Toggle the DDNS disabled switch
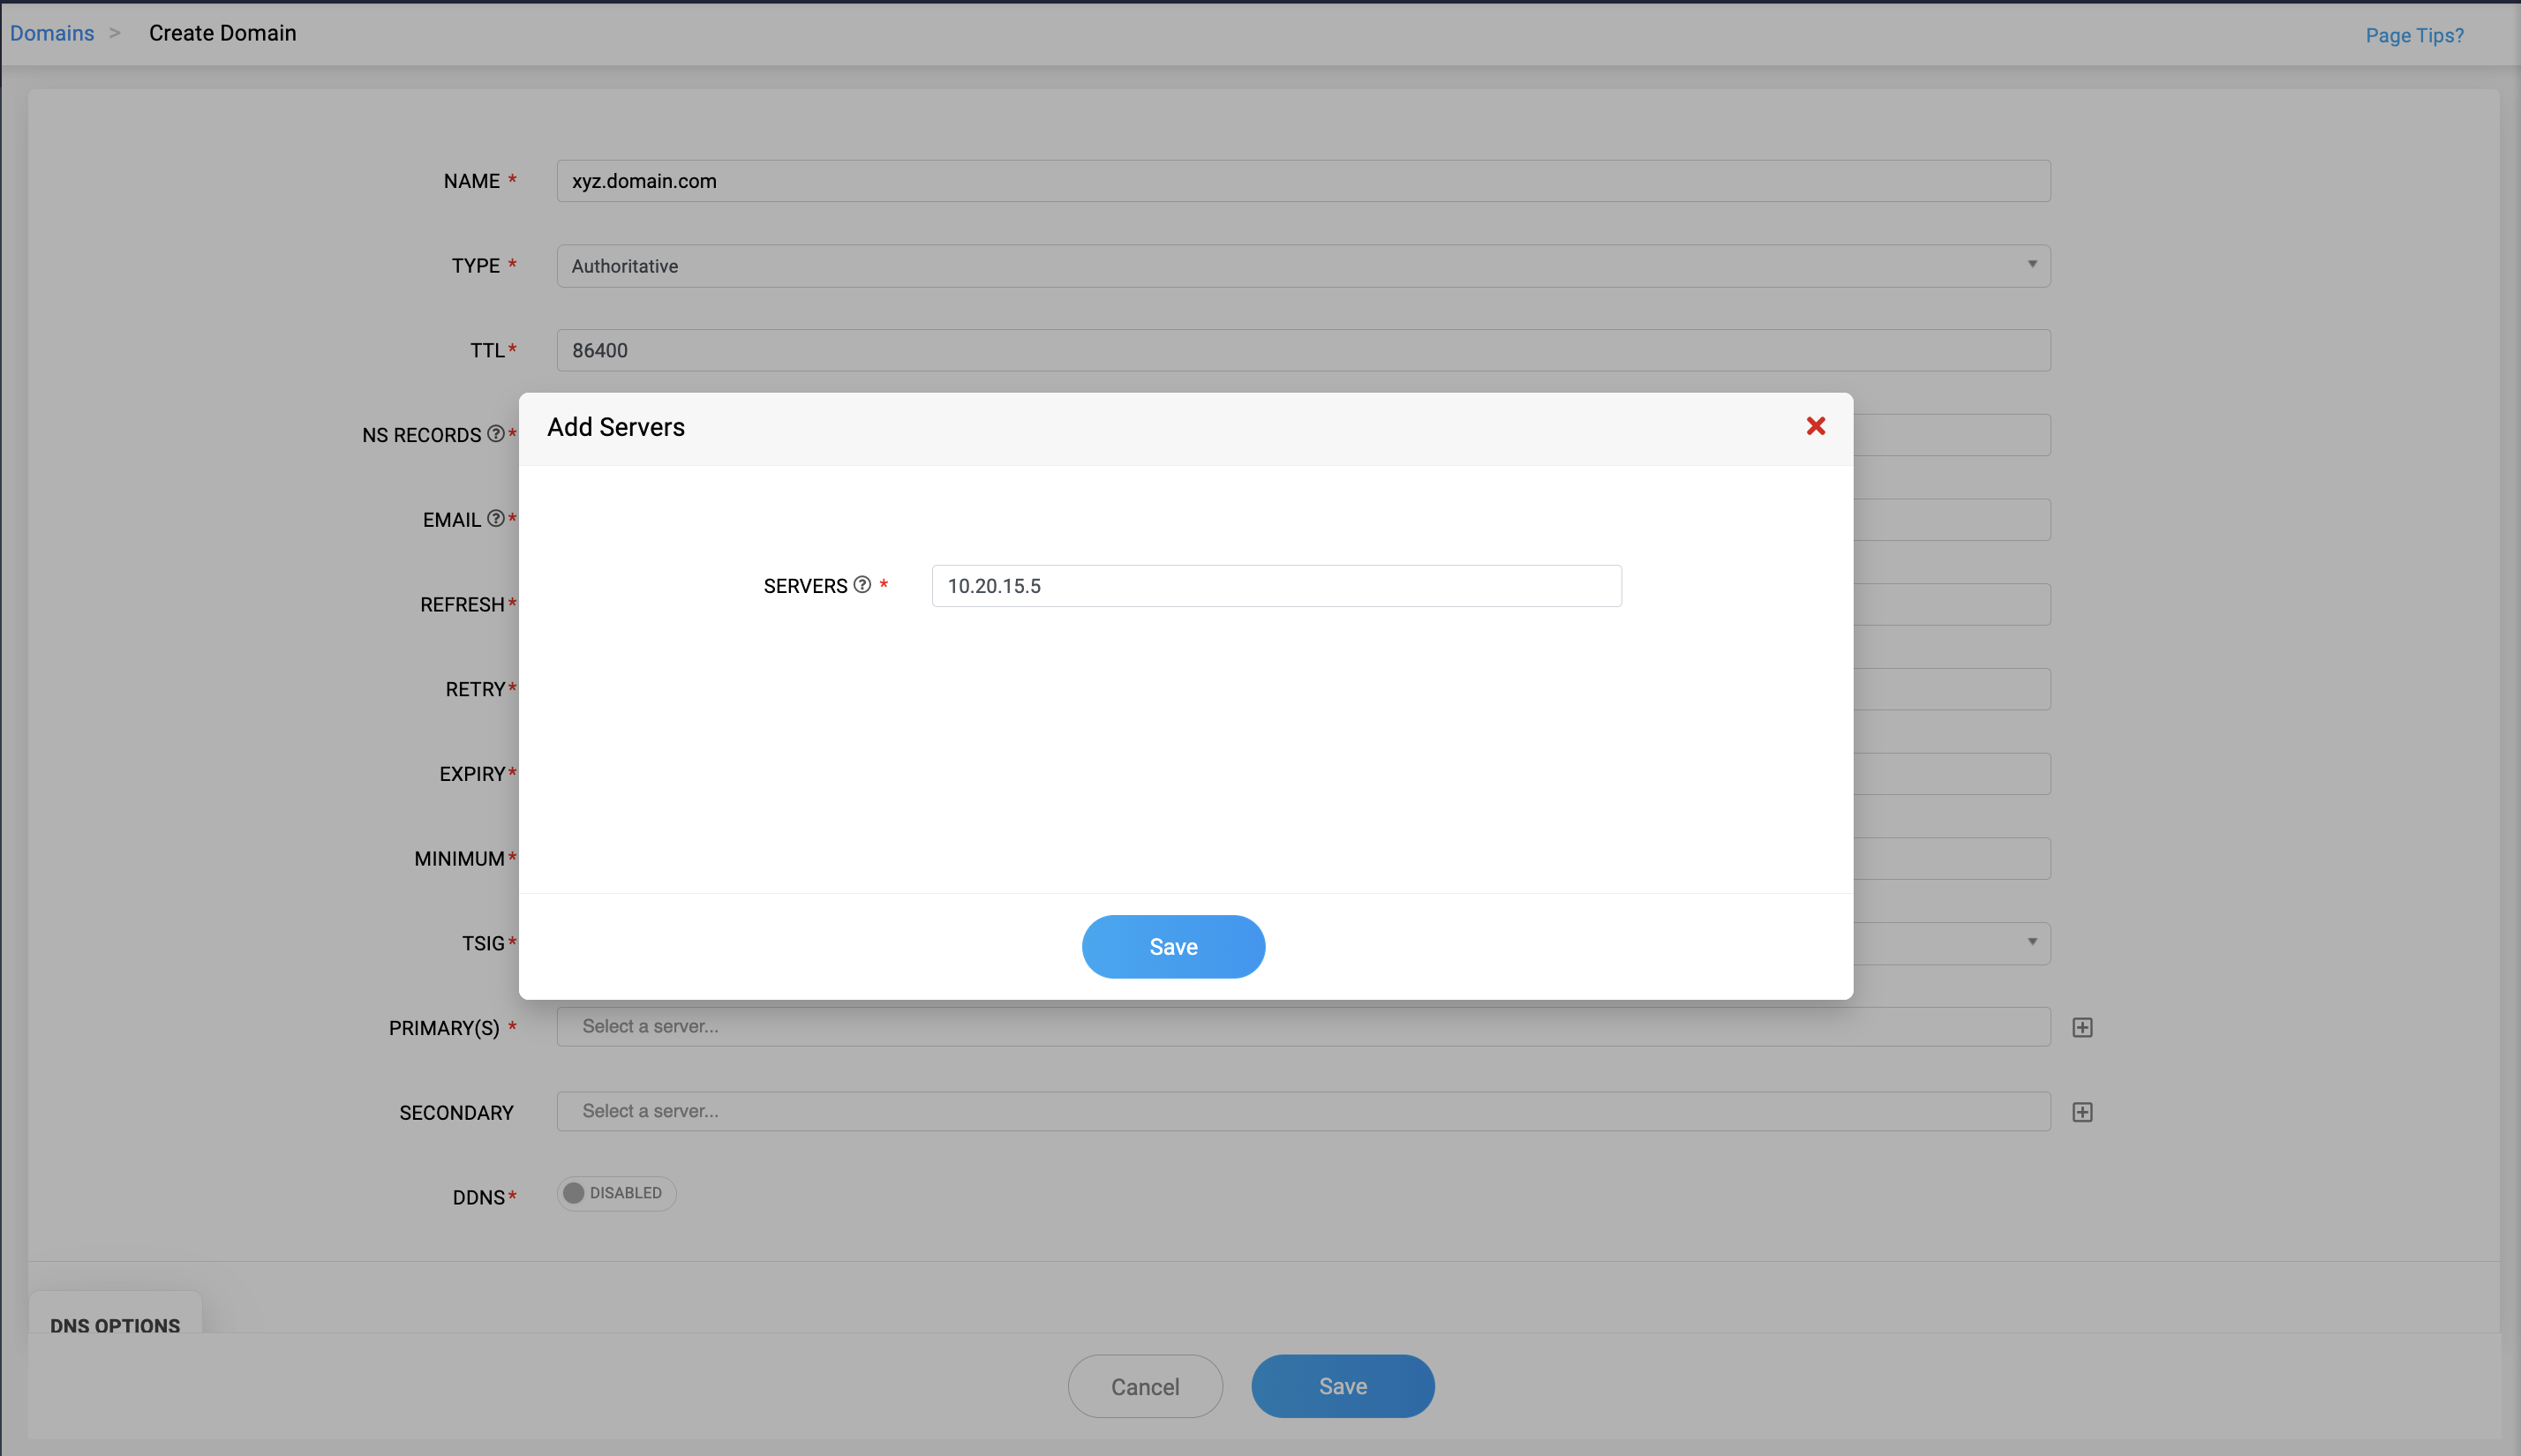The height and width of the screenshot is (1456, 2521). click(616, 1193)
